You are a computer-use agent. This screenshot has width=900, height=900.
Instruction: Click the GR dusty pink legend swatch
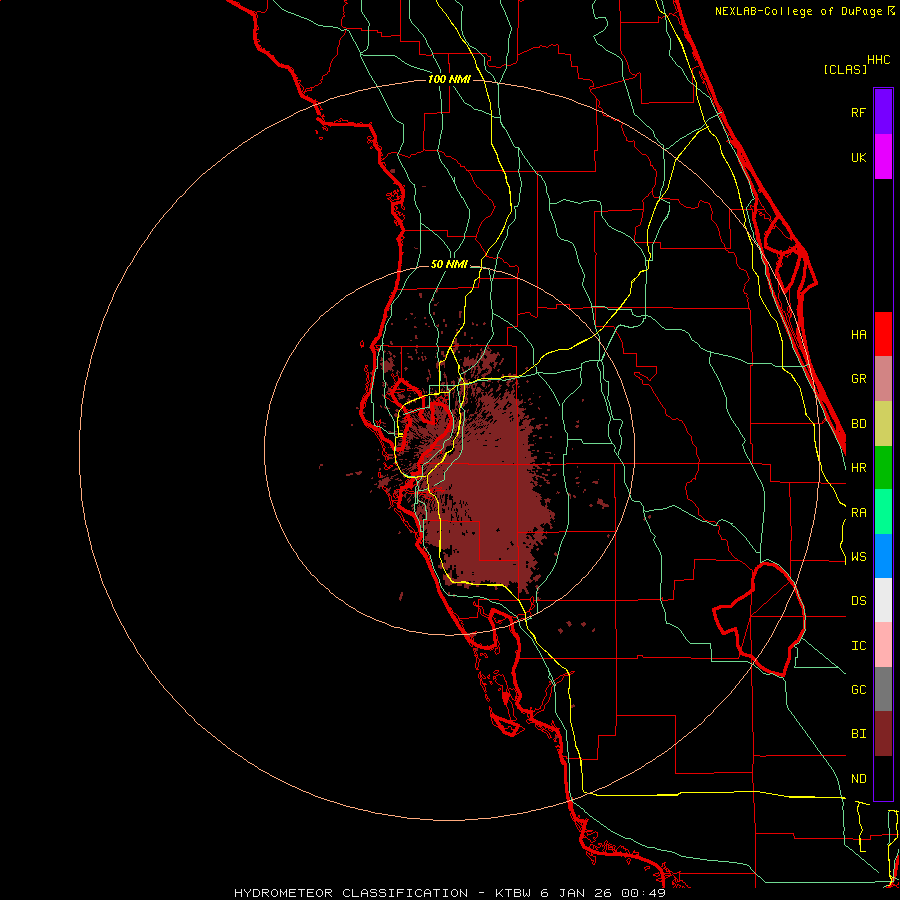coord(883,379)
